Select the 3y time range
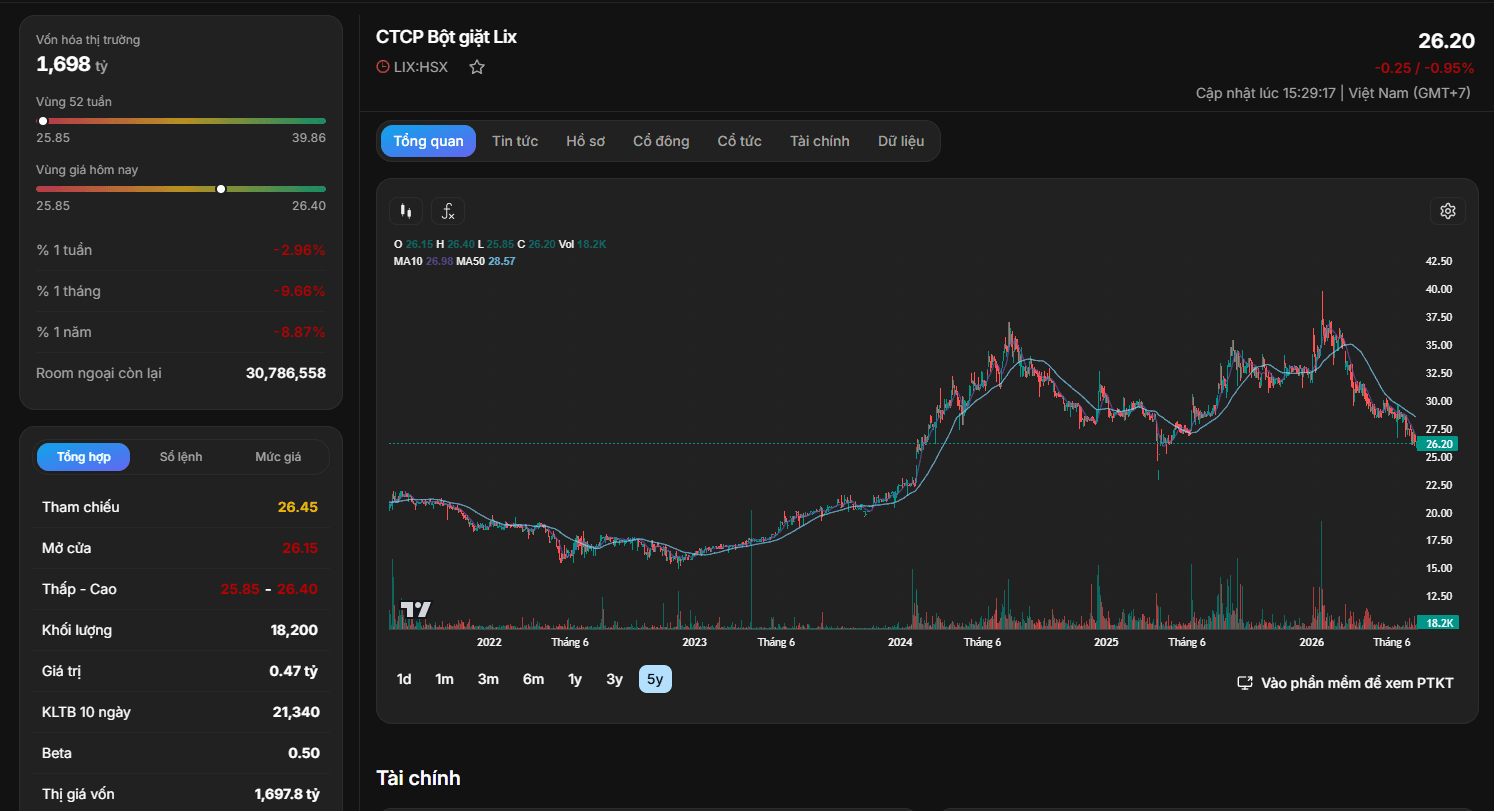 click(614, 679)
